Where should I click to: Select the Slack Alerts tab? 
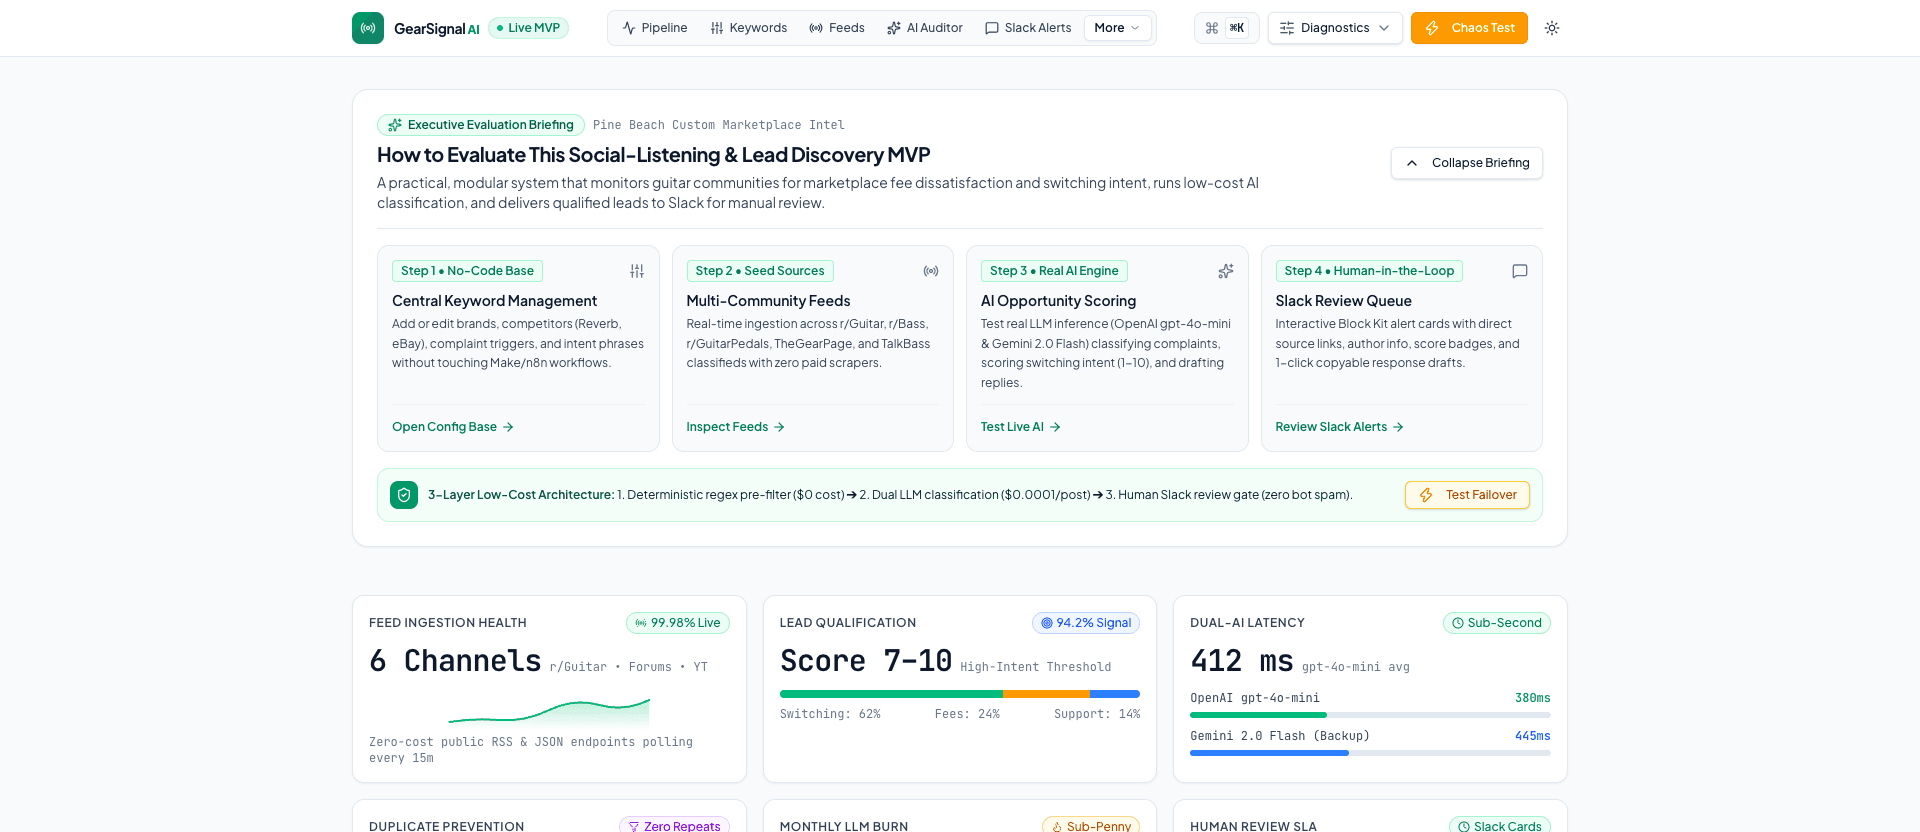click(1028, 28)
